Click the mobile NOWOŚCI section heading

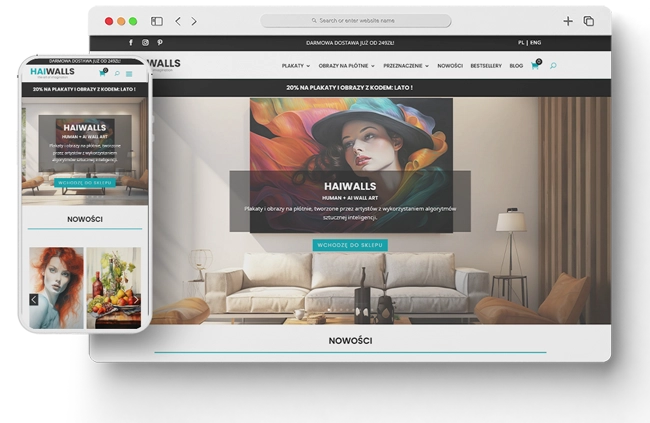tap(85, 219)
